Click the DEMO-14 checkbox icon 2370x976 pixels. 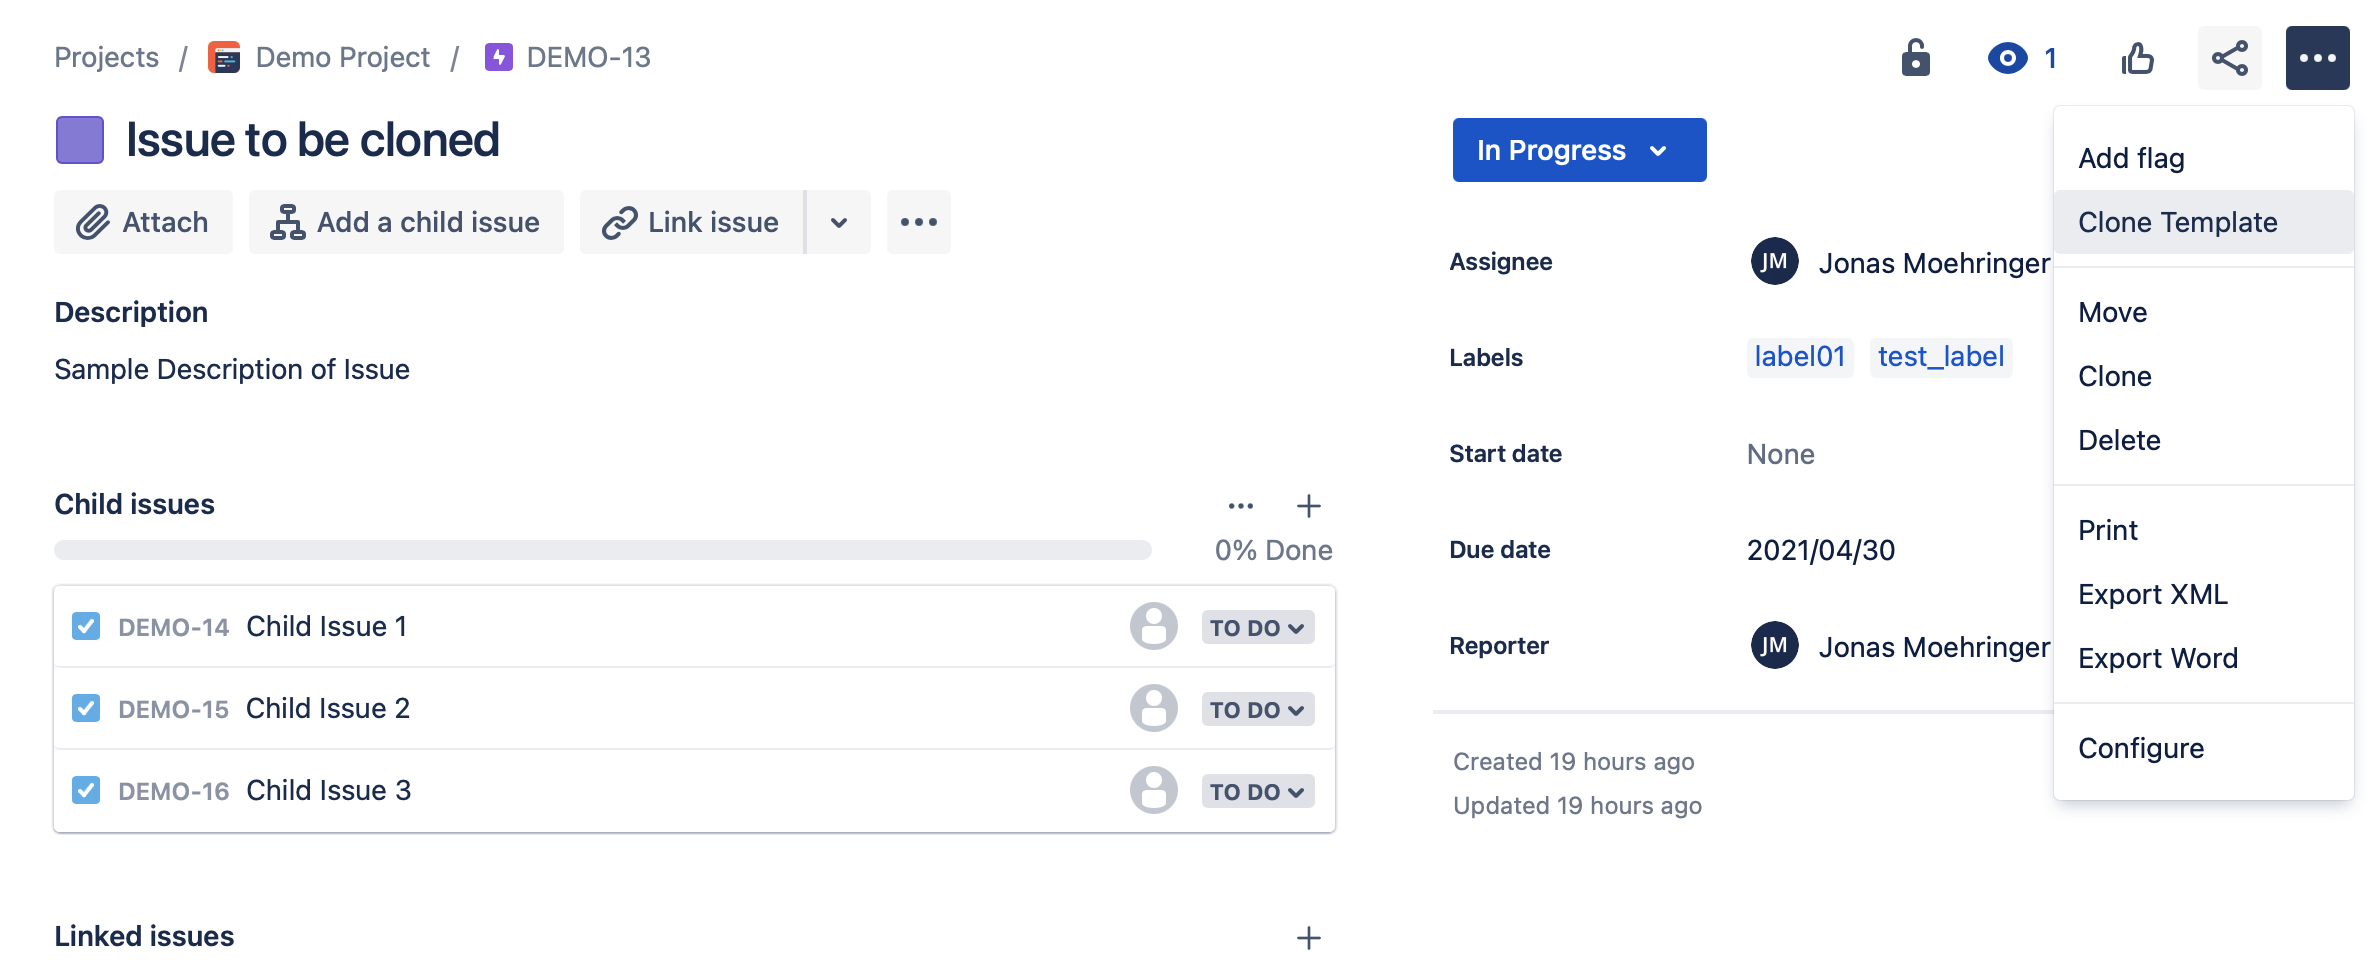point(86,627)
